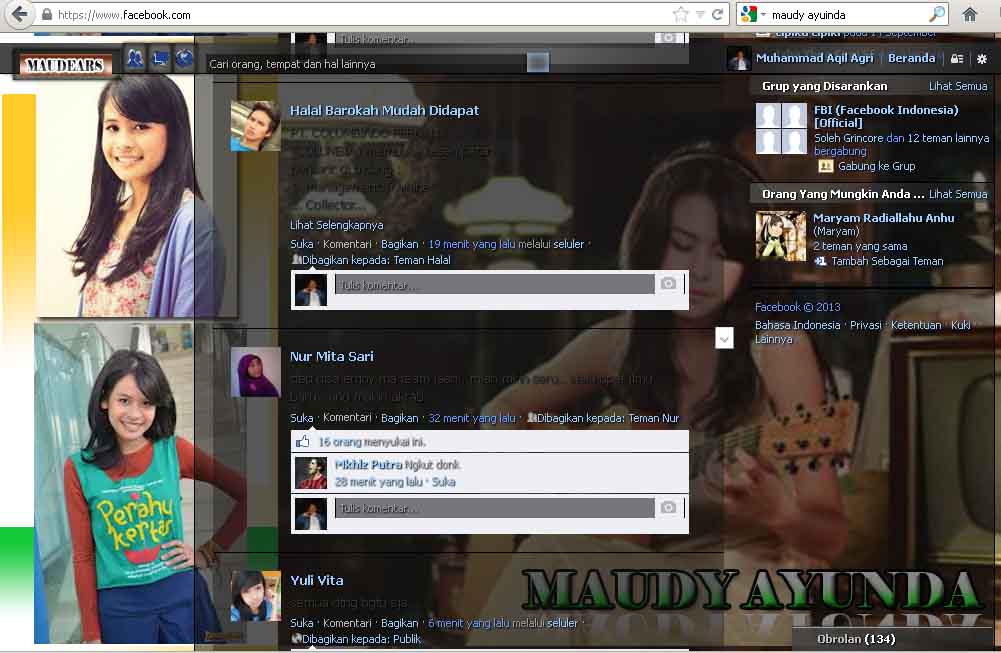Click Lihat Selengkapnya to expand post
Image resolution: width=1001 pixels, height=653 pixels.
point(336,225)
